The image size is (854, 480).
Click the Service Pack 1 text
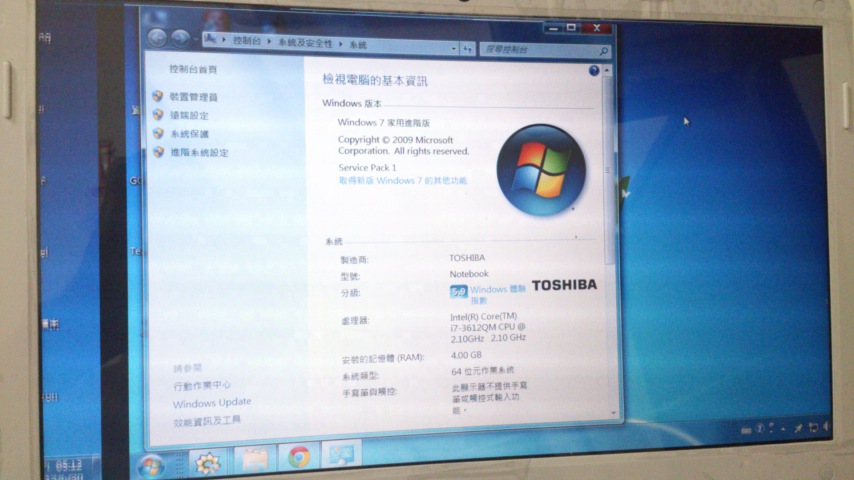tap(367, 167)
